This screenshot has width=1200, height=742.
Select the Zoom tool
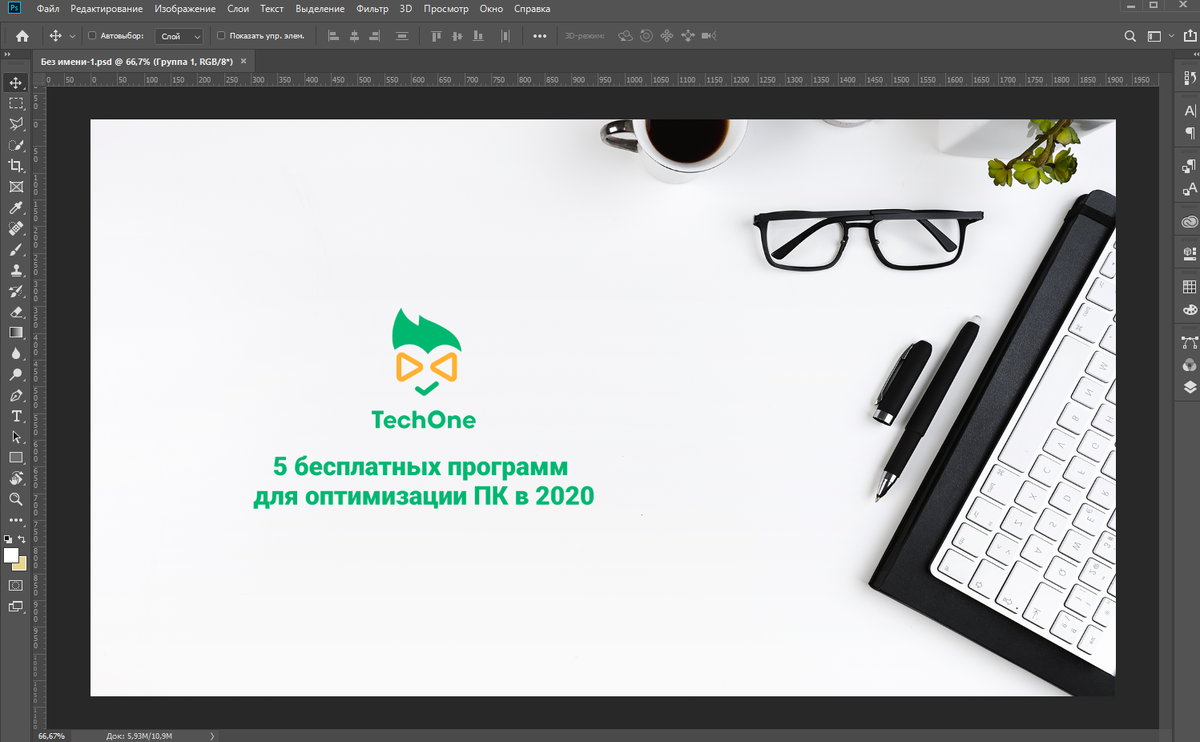[x=15, y=499]
